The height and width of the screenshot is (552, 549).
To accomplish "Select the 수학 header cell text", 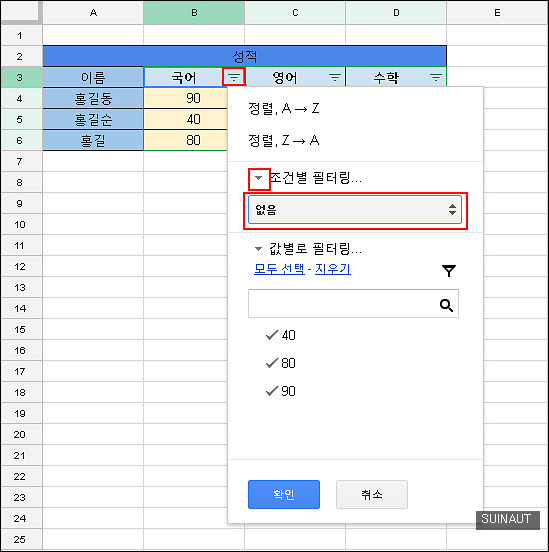I will coord(386,77).
